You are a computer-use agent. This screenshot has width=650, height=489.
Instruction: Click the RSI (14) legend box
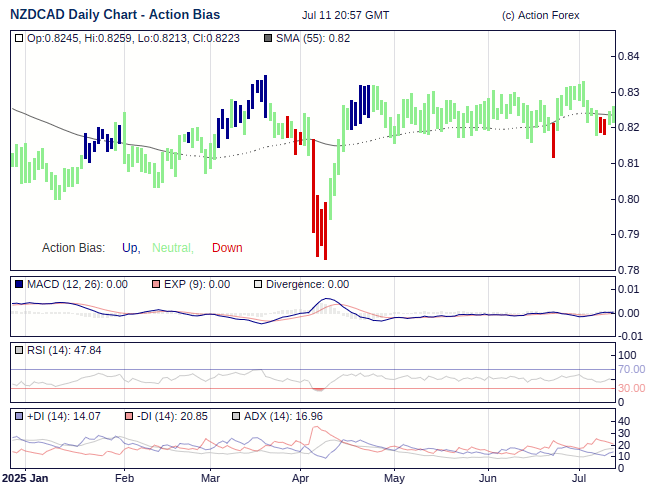[x=19, y=350]
